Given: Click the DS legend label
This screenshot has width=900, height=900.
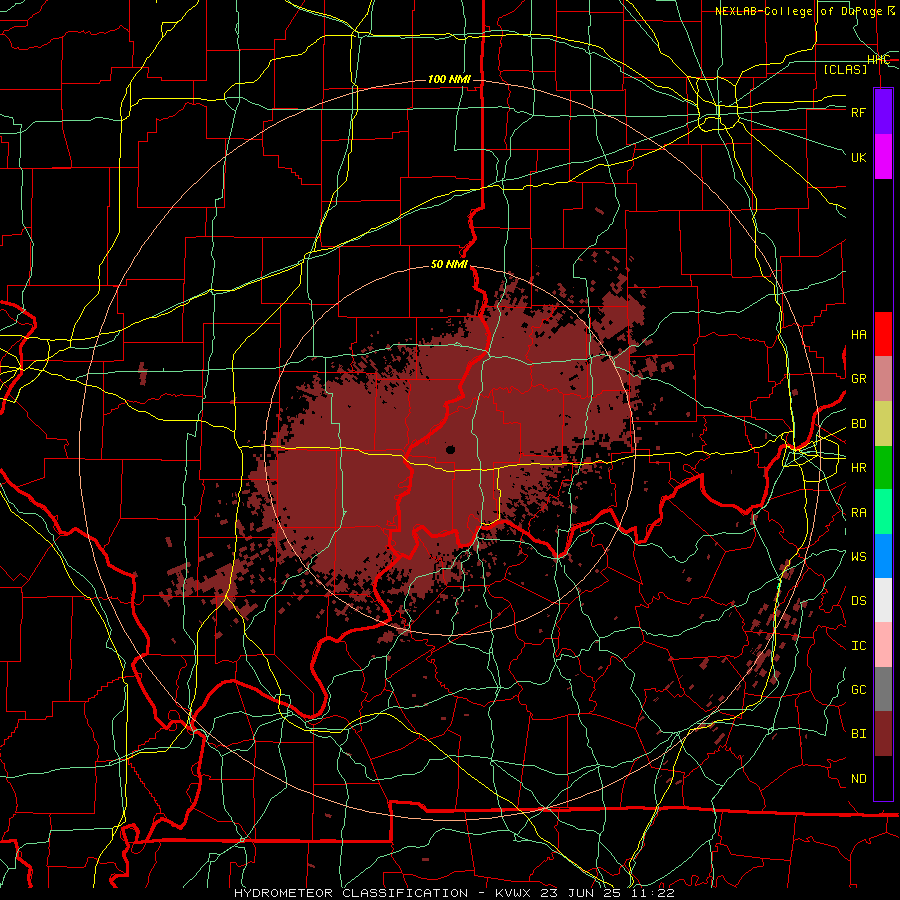Looking at the screenshot, I should [858, 601].
